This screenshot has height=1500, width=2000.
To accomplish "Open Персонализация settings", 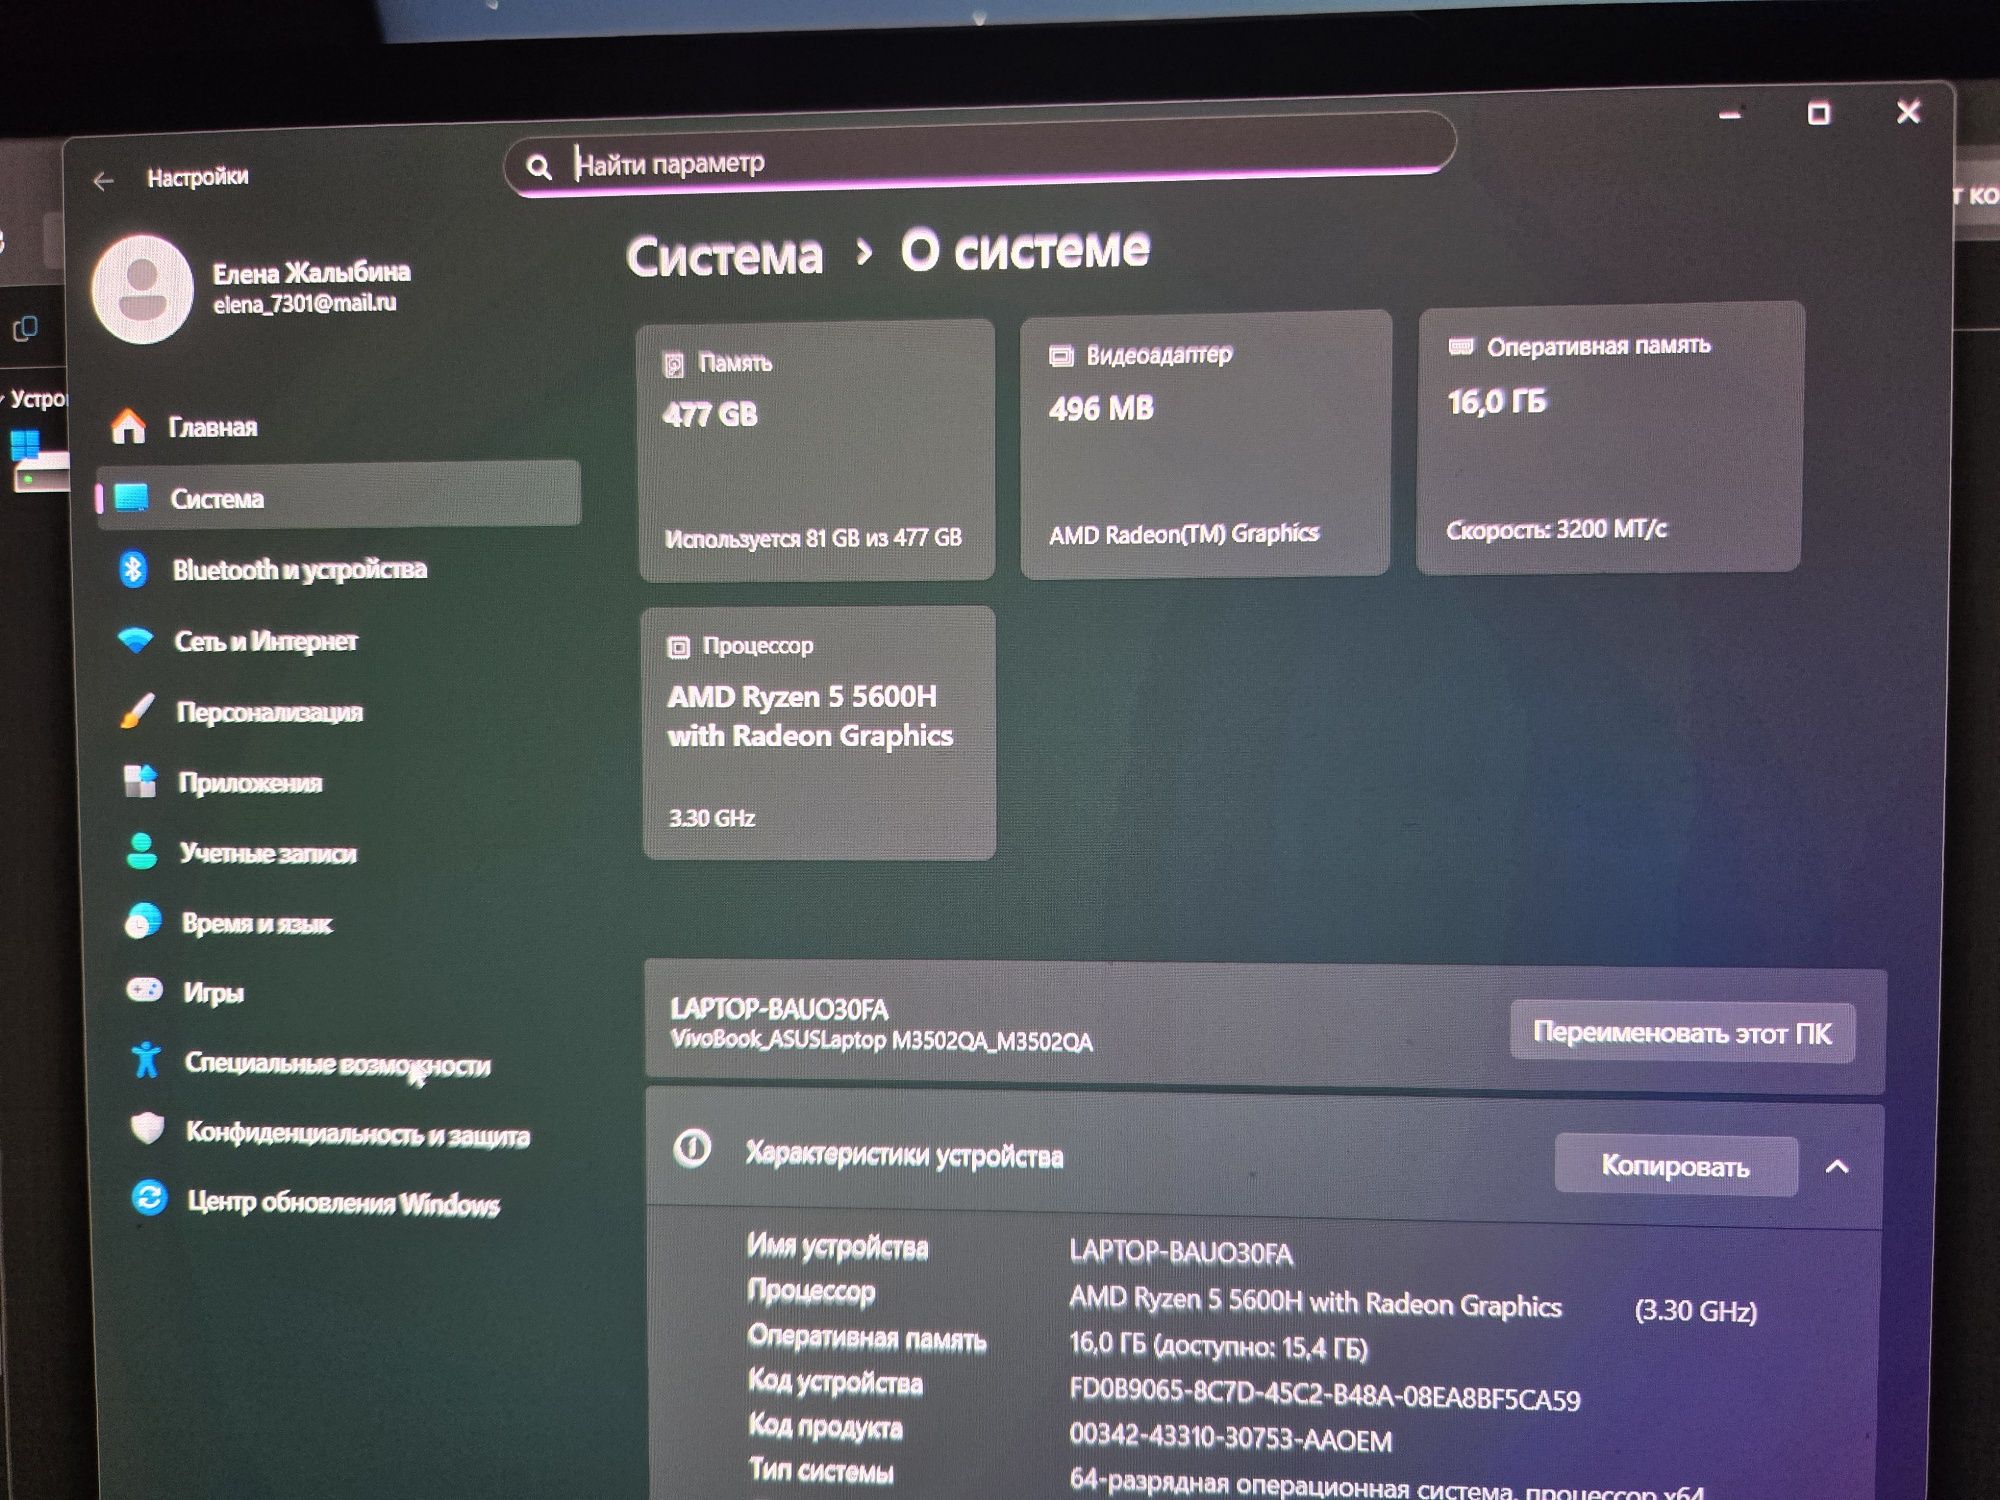I will [x=270, y=712].
